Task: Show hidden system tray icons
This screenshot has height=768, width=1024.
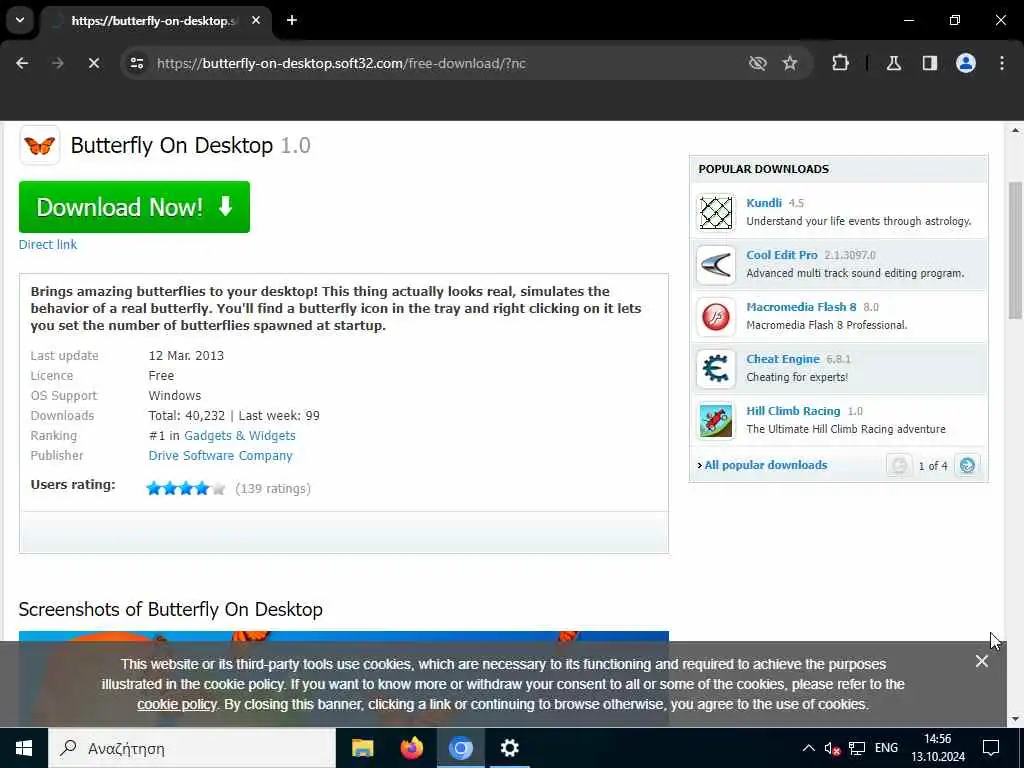Action: pos(808,748)
